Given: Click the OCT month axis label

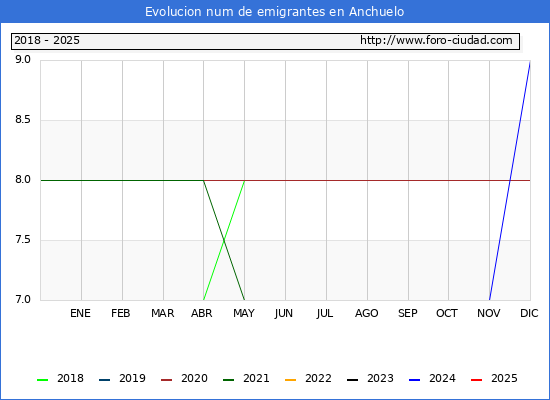Looking at the screenshot, I should click(447, 313).
